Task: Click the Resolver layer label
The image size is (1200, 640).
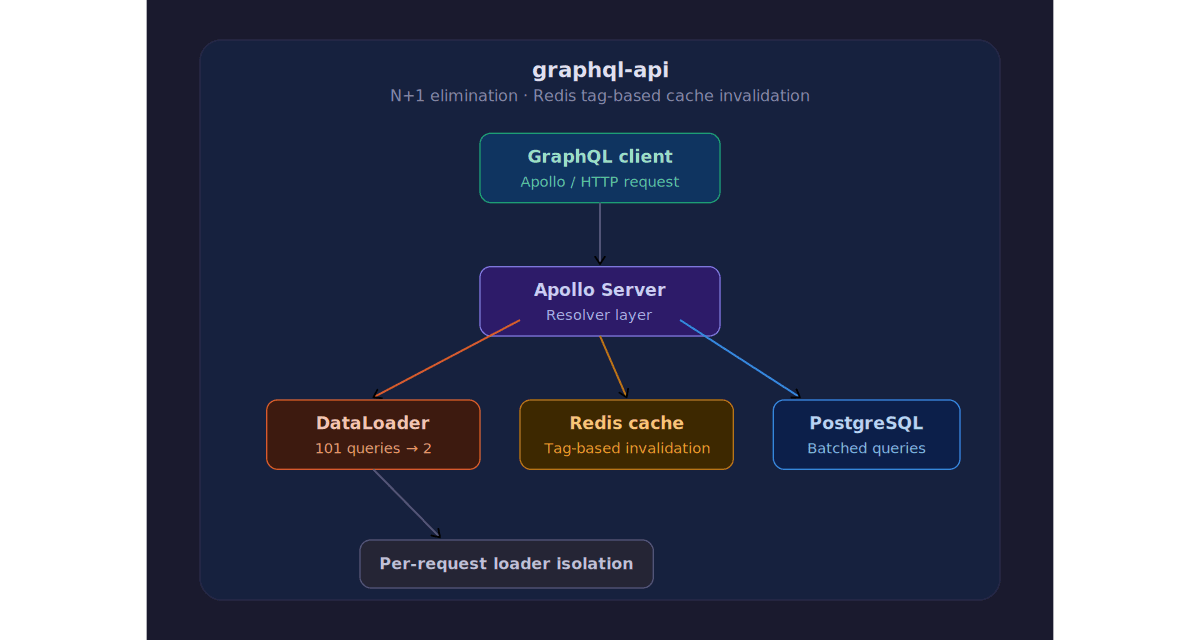Action: [599, 315]
